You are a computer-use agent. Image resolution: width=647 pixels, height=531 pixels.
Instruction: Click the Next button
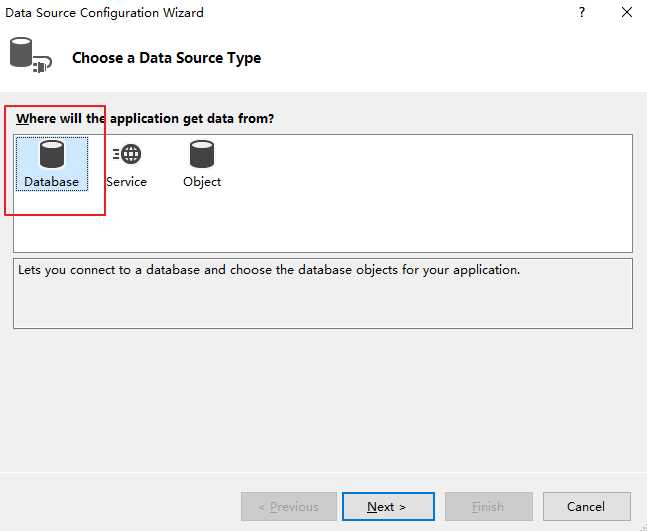point(388,506)
